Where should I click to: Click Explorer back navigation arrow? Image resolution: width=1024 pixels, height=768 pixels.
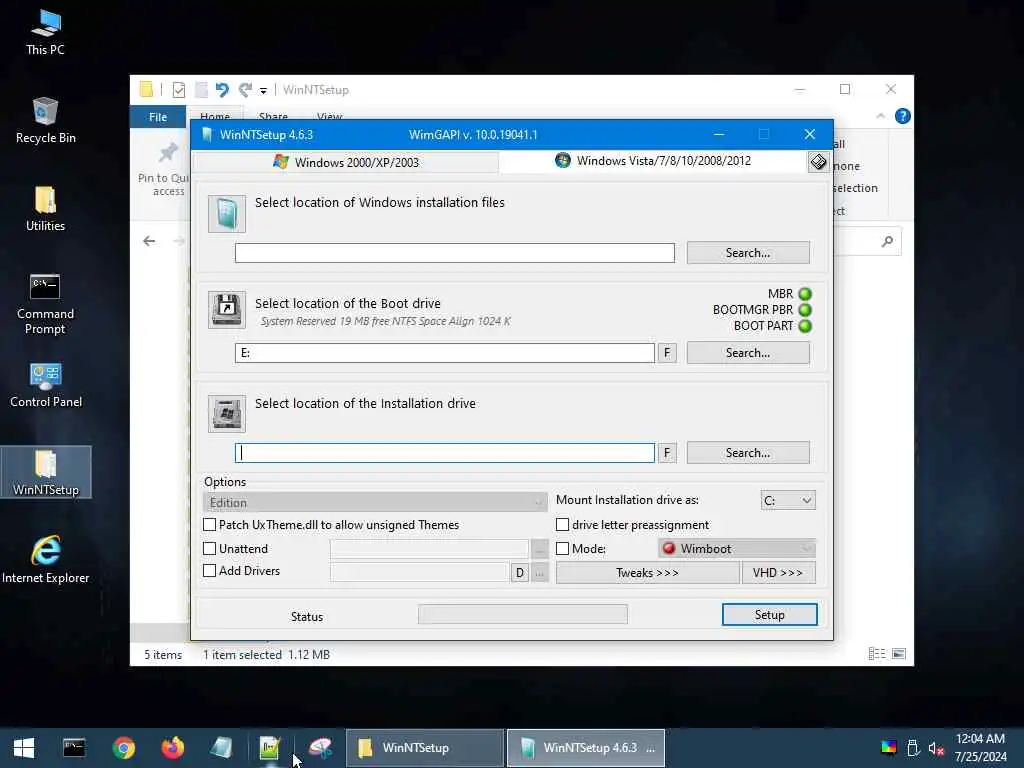150,241
